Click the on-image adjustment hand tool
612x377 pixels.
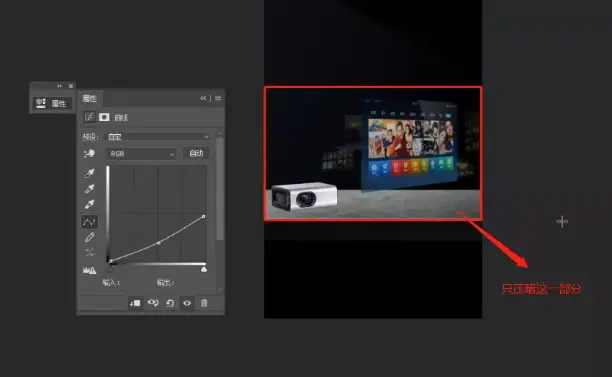point(89,153)
